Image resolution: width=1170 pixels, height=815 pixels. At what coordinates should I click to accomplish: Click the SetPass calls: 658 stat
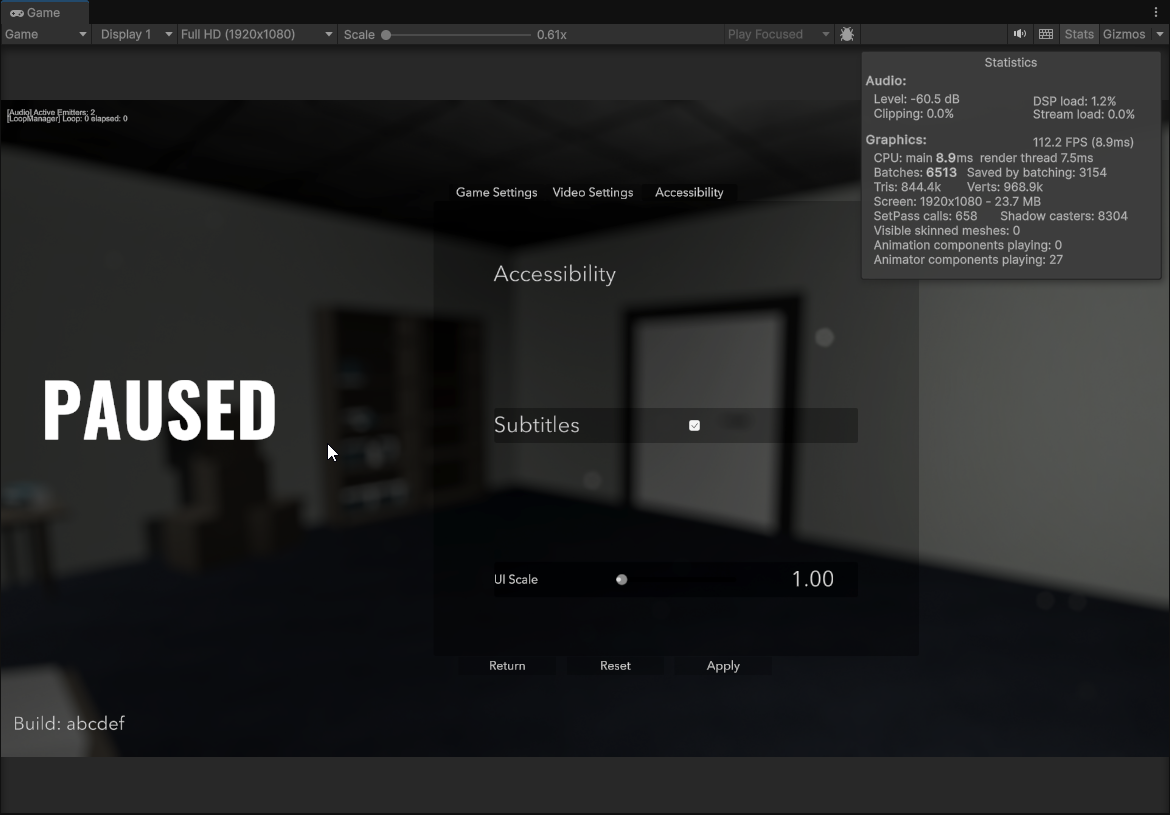(925, 216)
